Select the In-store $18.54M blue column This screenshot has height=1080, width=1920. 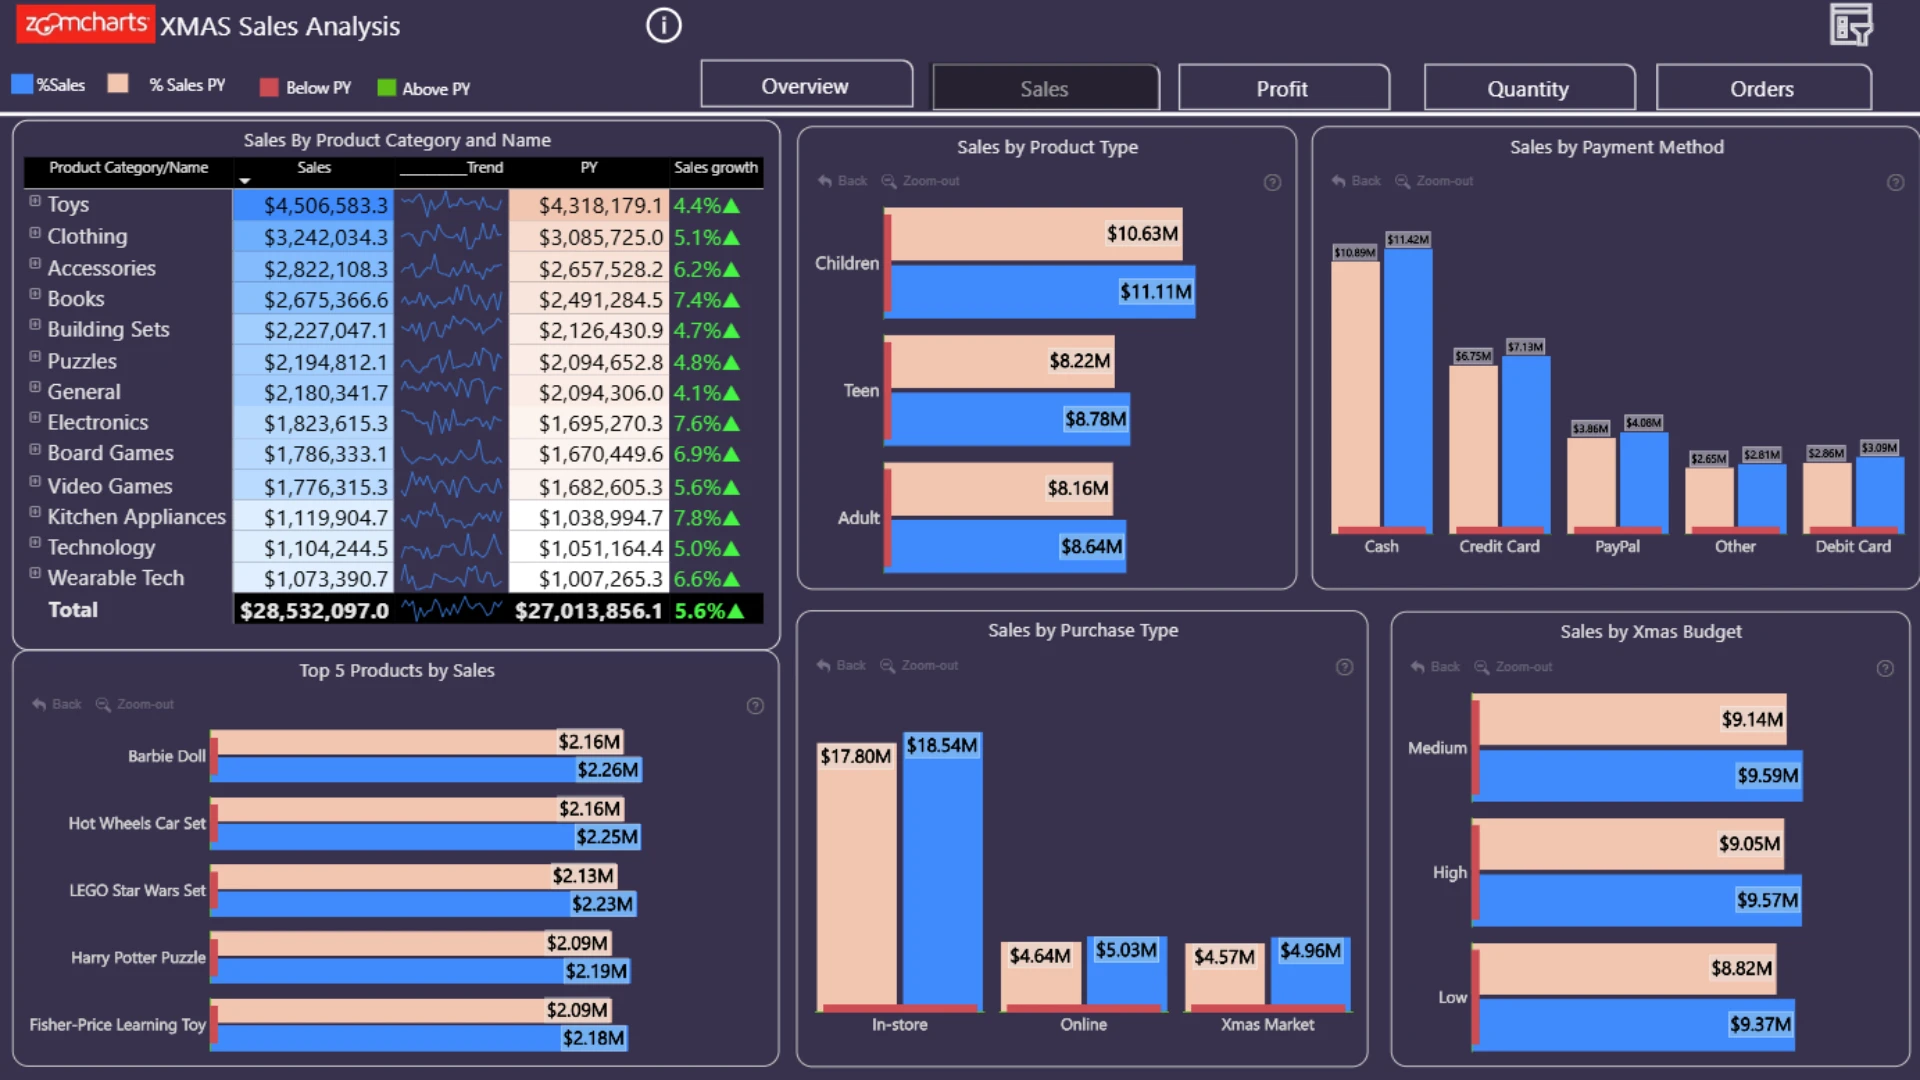click(x=942, y=872)
